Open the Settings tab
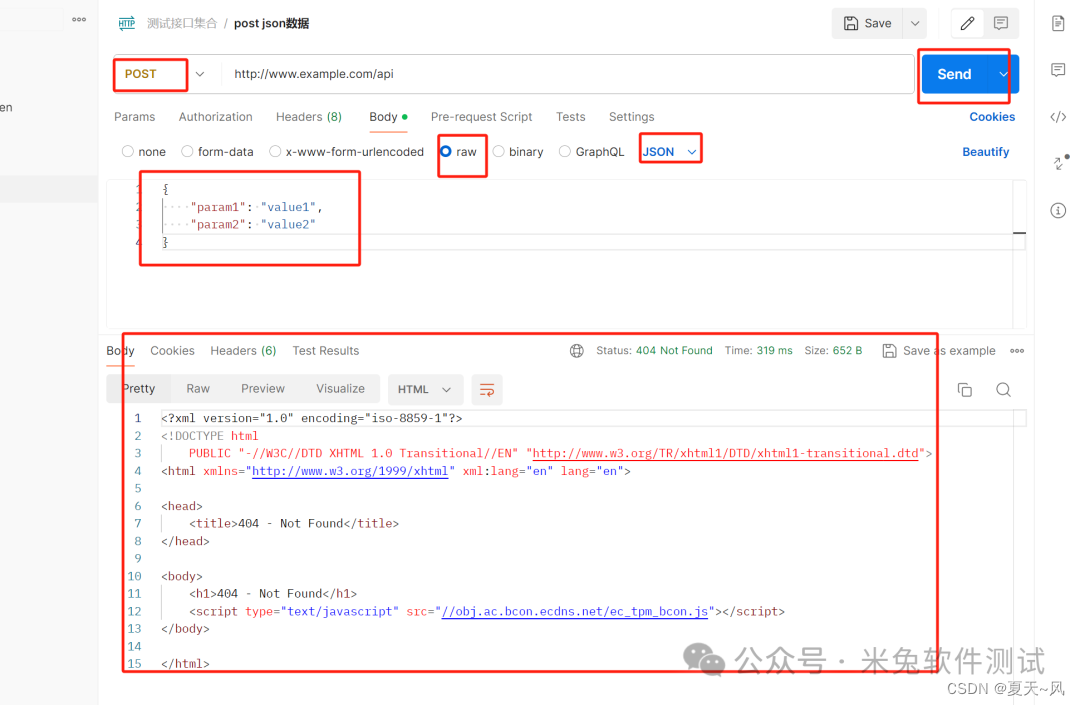Image resolution: width=1080 pixels, height=705 pixels. point(632,117)
